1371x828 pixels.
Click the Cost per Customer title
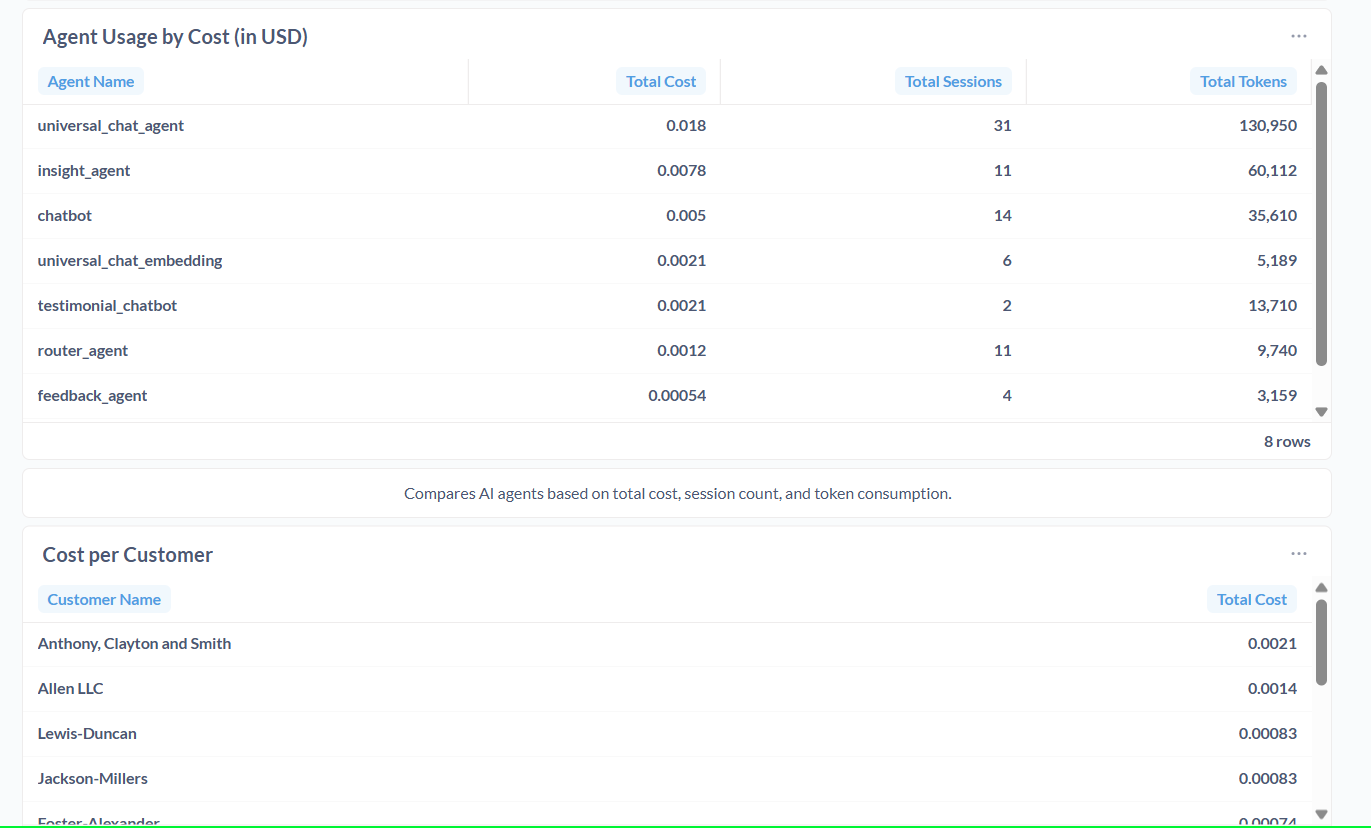pyautogui.click(x=128, y=555)
